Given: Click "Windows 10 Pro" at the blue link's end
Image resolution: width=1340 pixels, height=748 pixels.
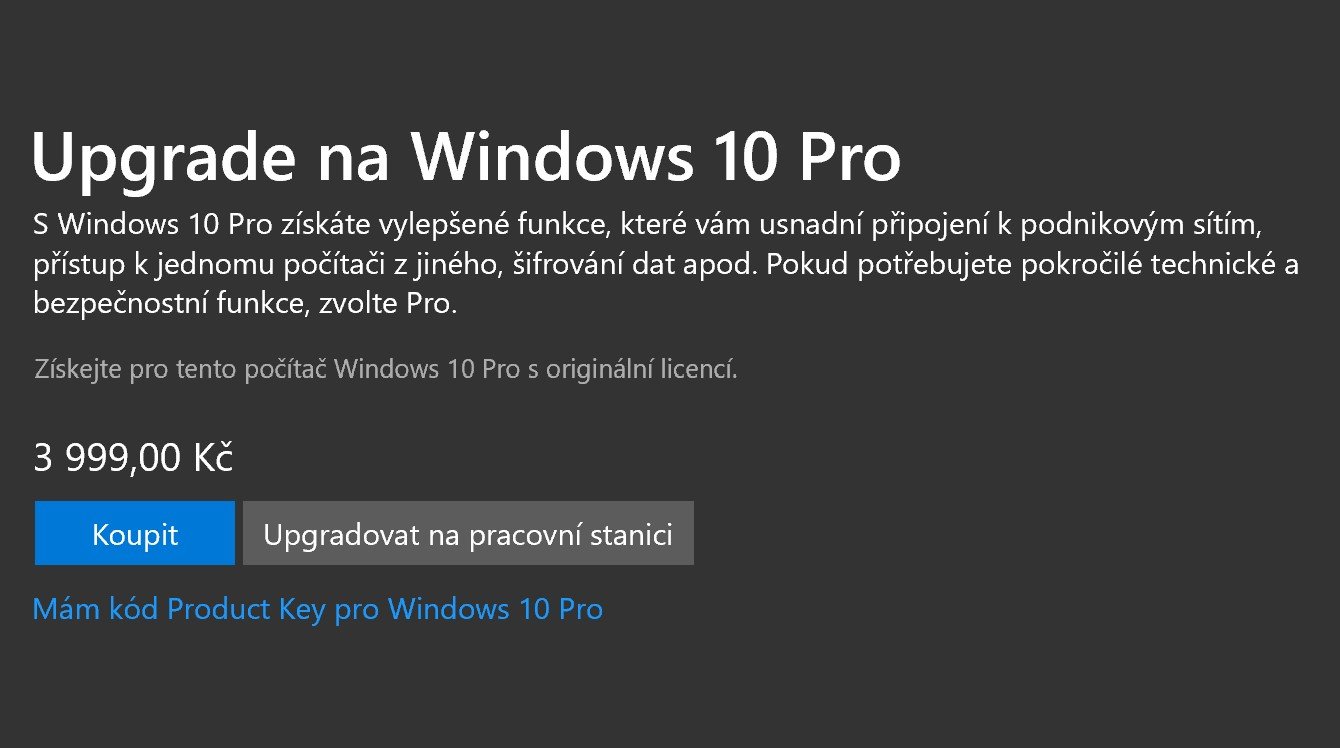Looking at the screenshot, I should [x=495, y=609].
